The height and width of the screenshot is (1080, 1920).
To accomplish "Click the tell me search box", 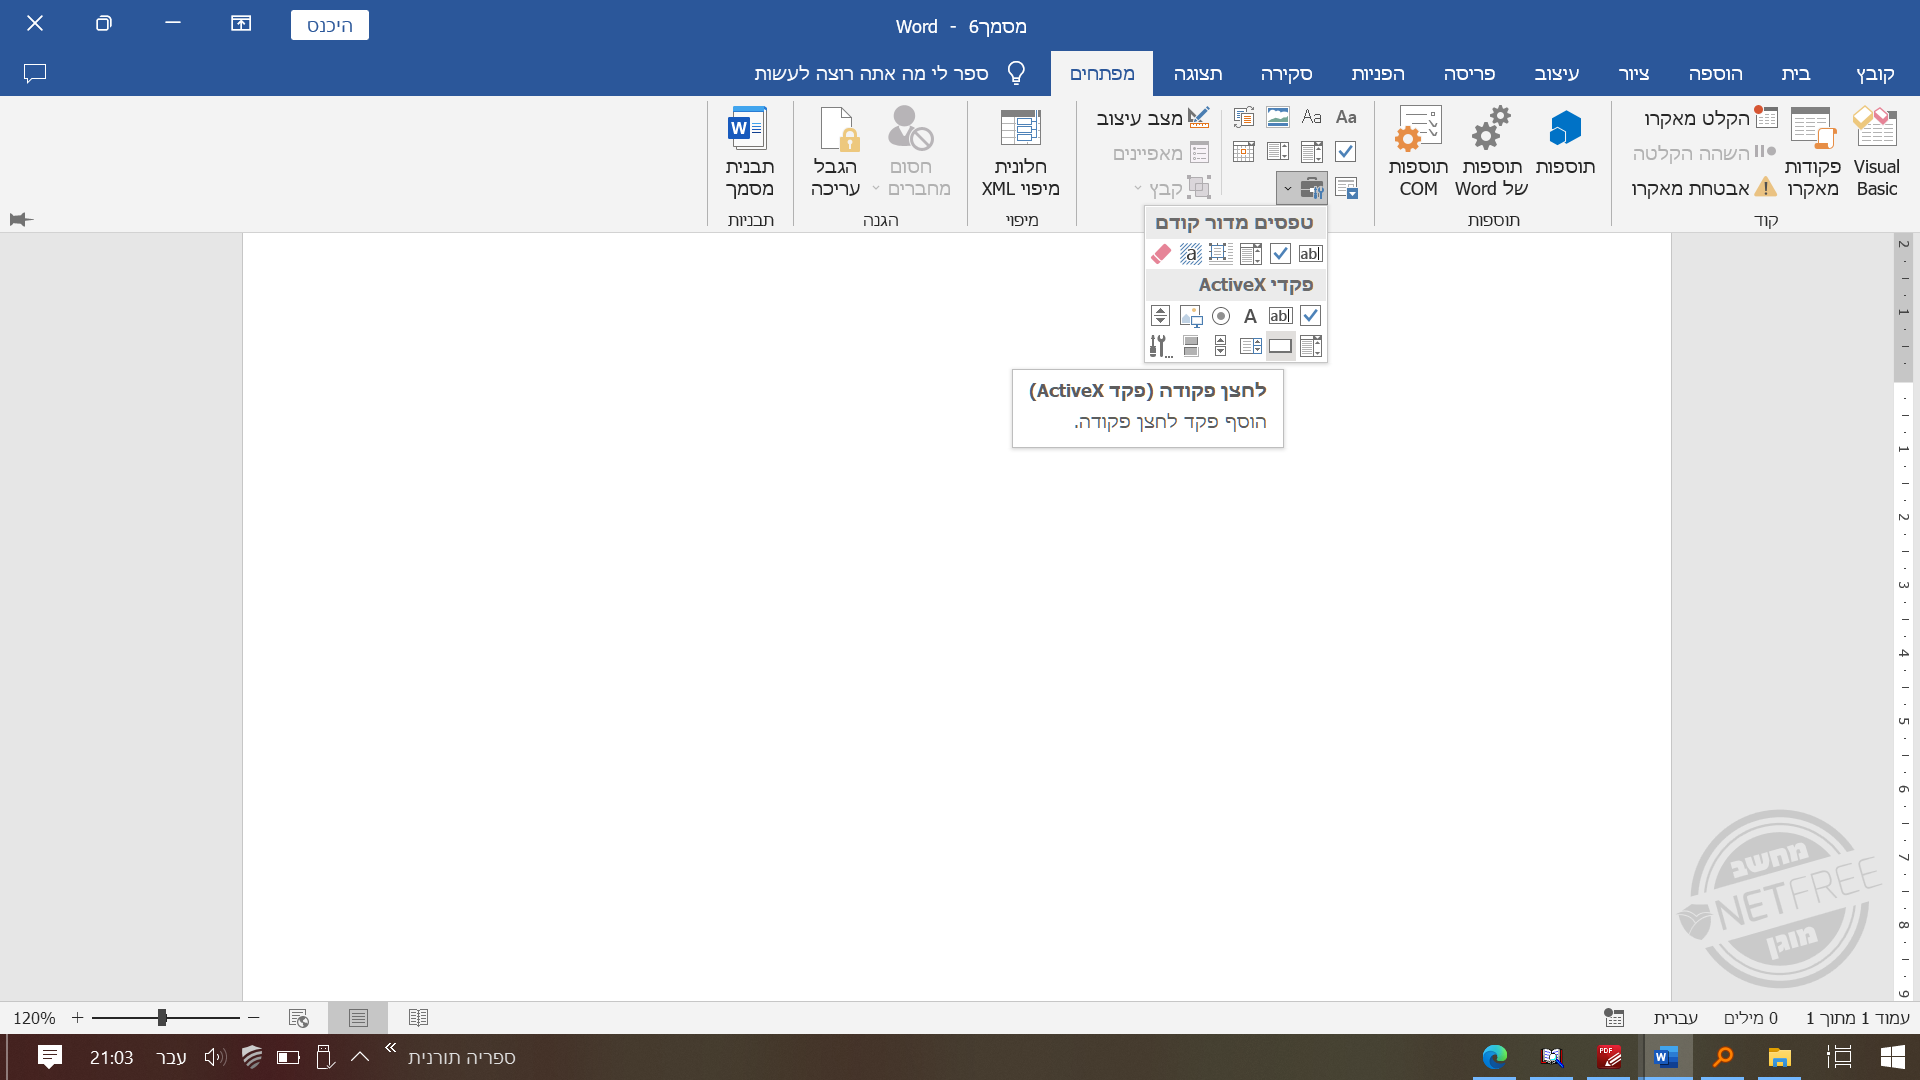I will tap(890, 74).
